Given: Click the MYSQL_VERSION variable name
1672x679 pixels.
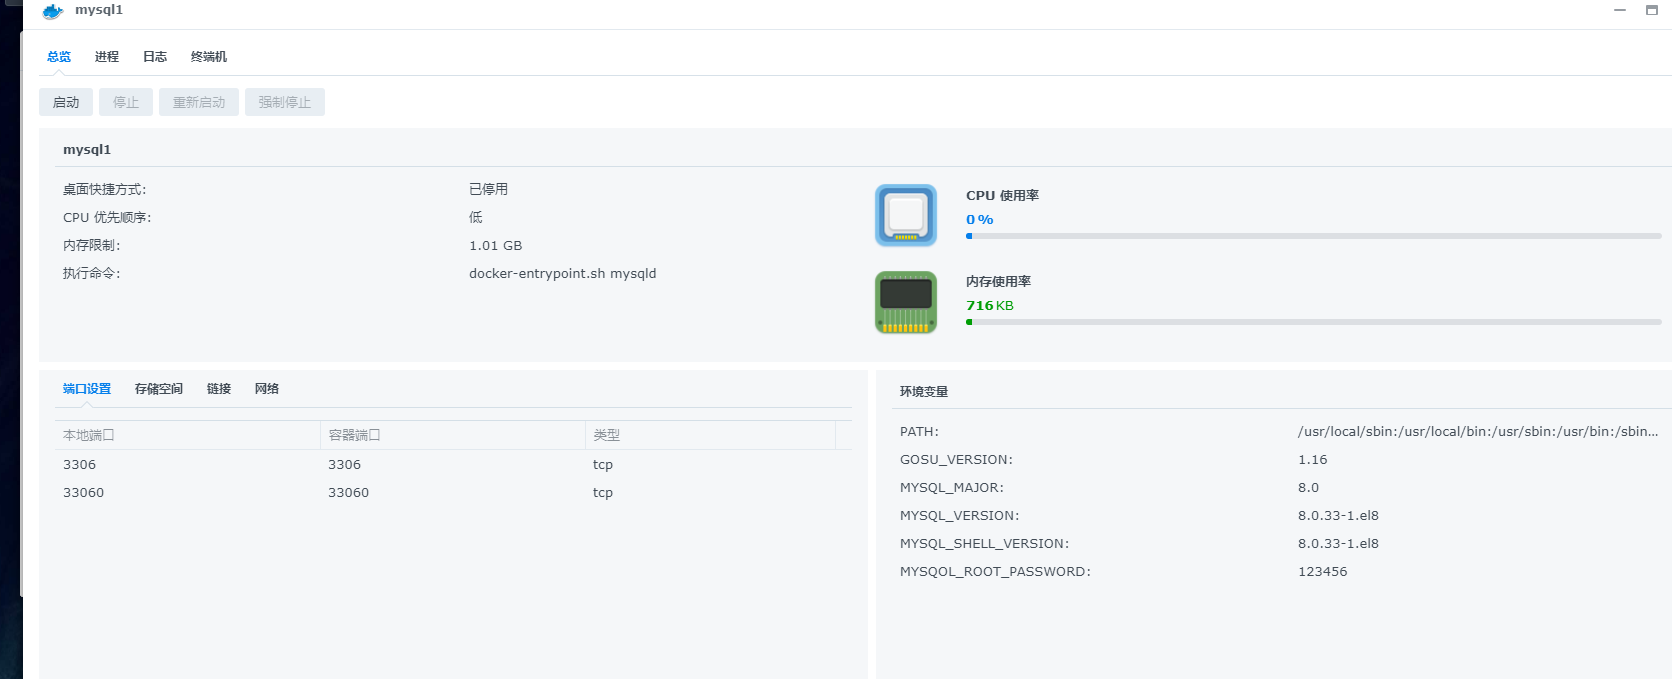Looking at the screenshot, I should click(x=960, y=516).
